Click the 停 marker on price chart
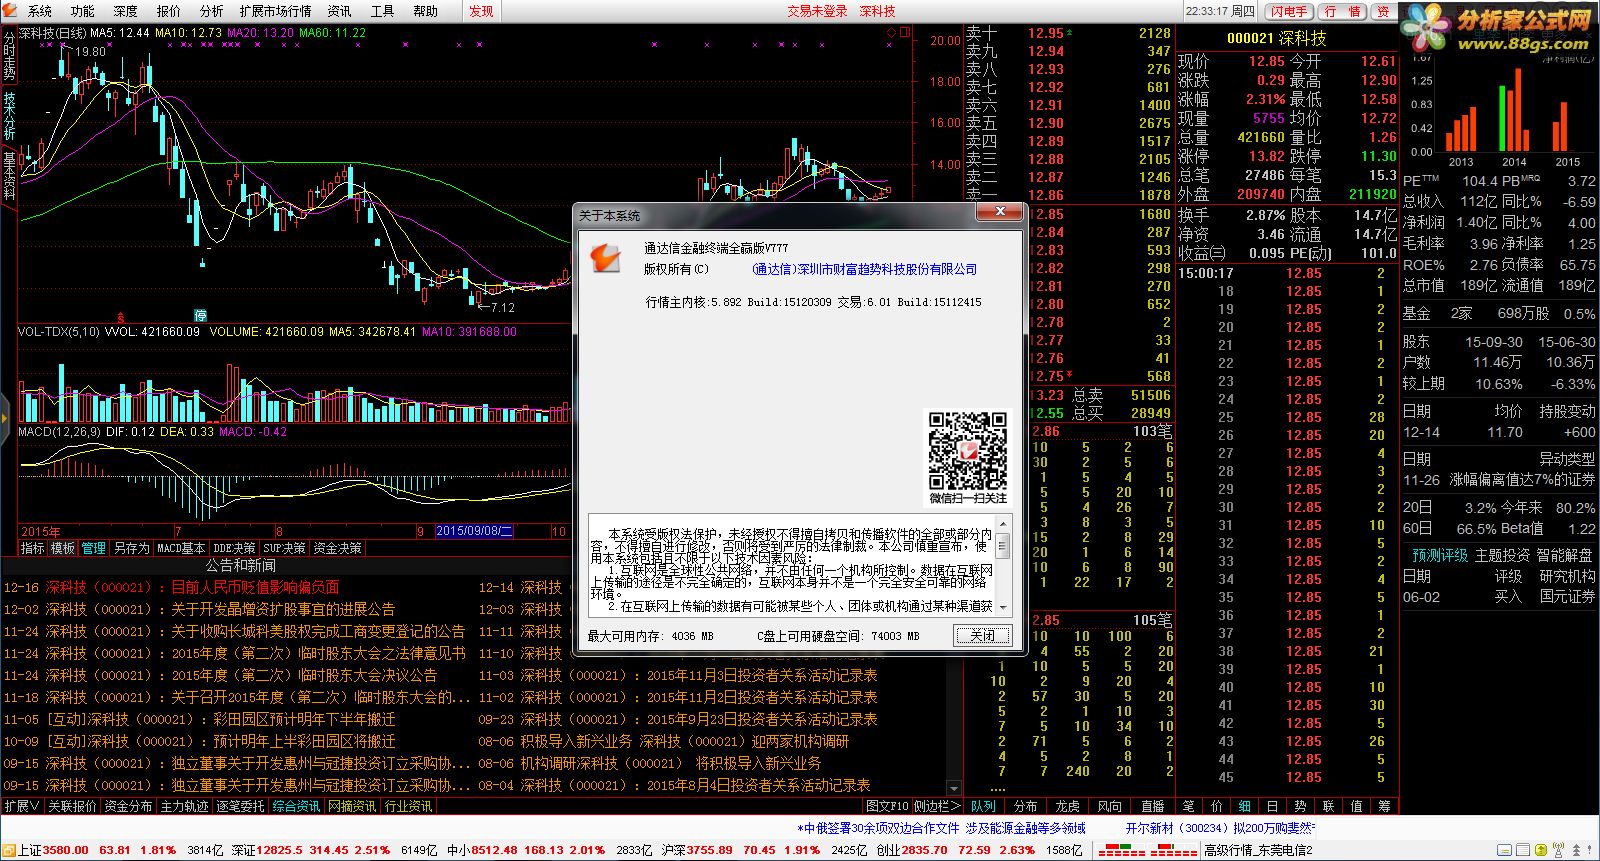Screen dimensions: 1600x861 click(200, 315)
